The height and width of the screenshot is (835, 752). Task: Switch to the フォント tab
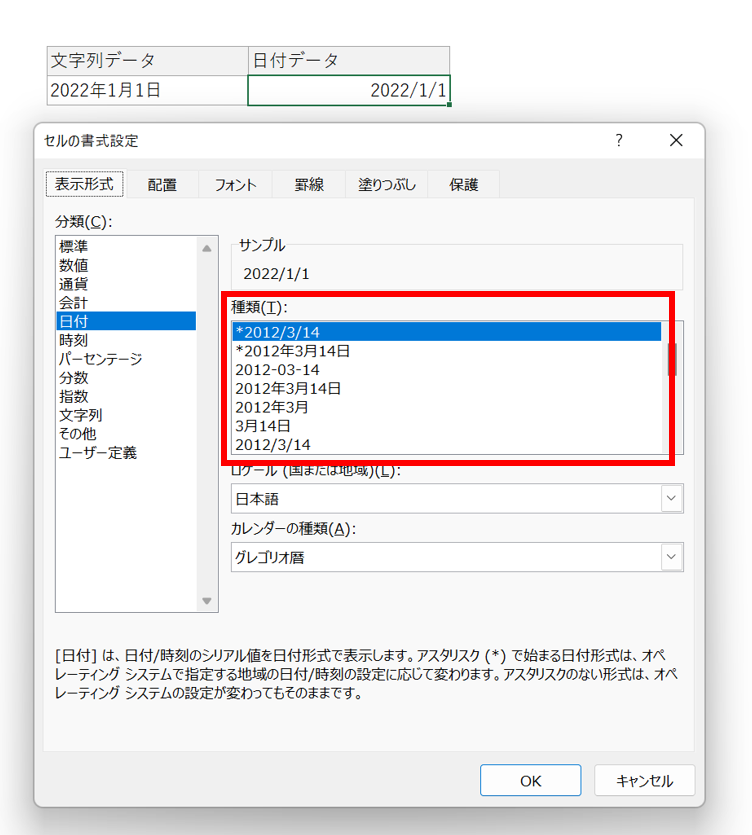click(x=235, y=185)
